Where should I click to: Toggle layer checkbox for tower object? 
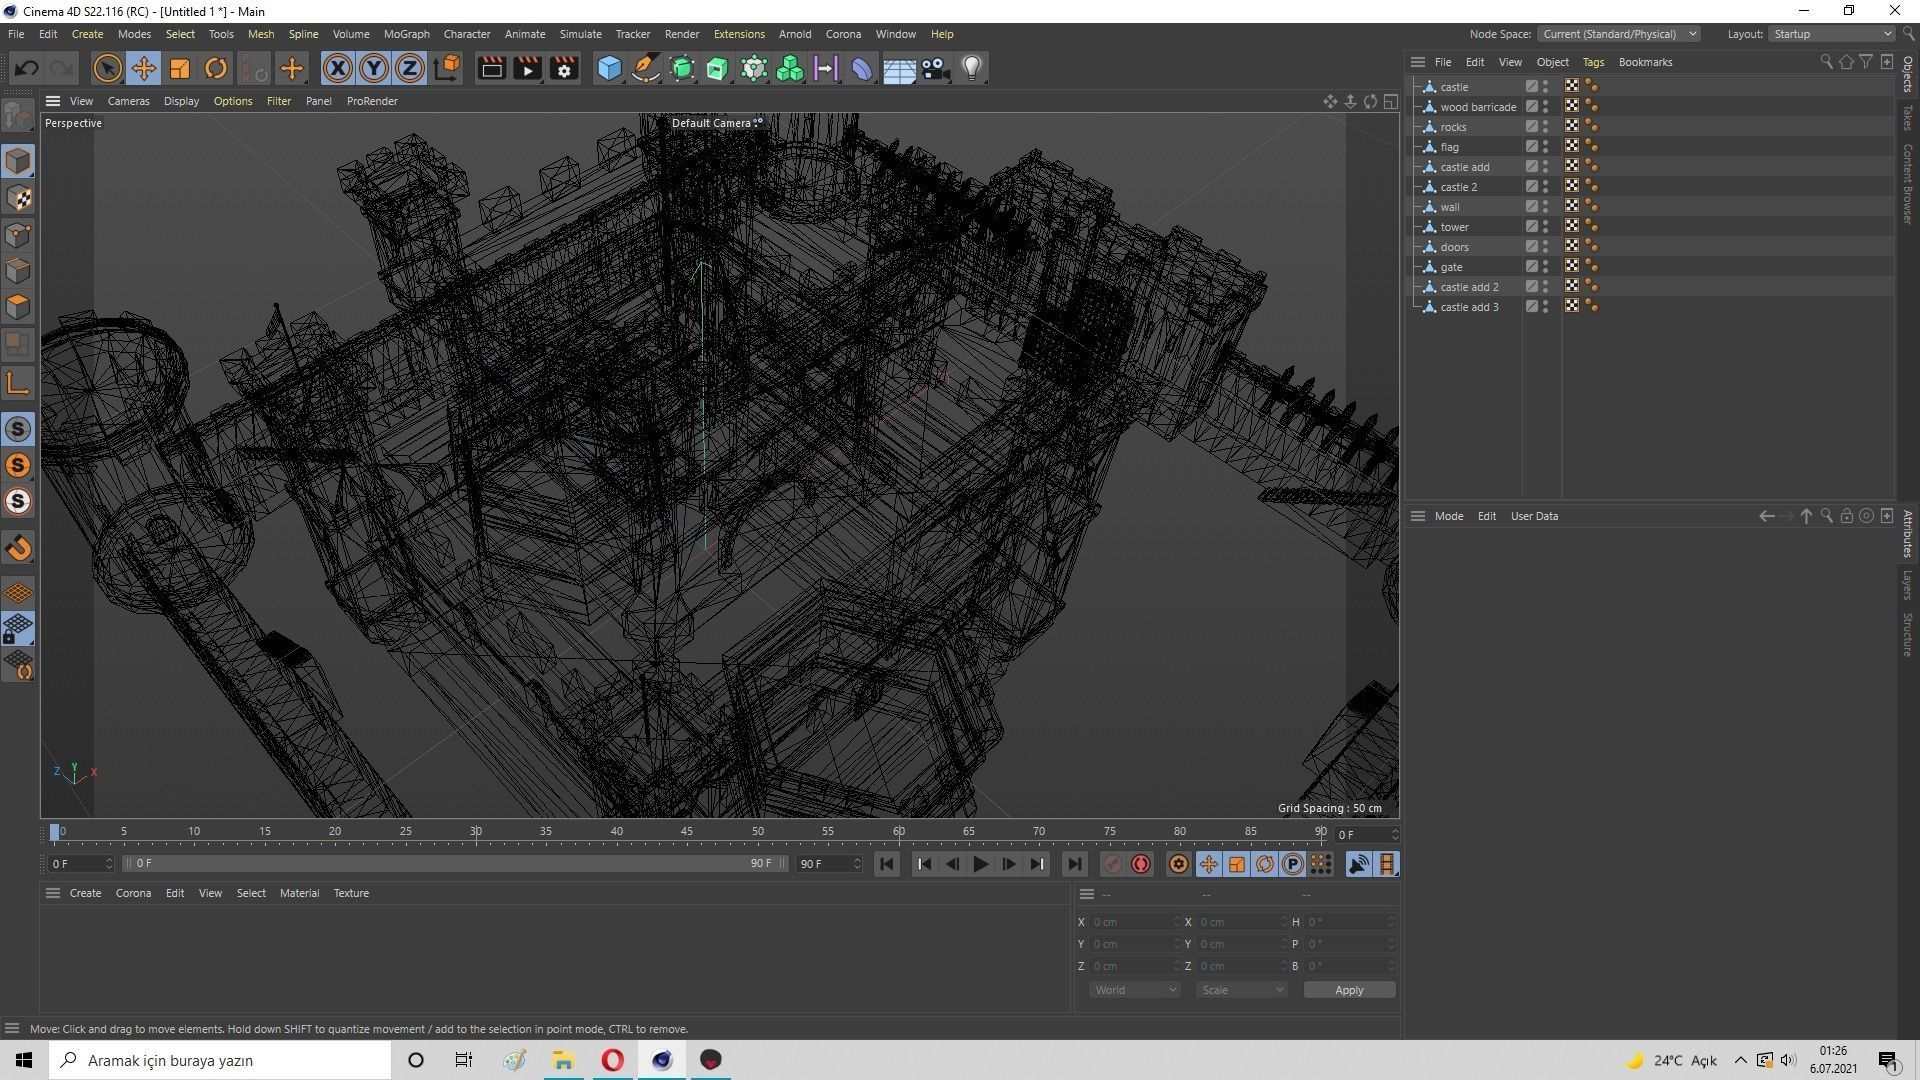pos(1531,227)
